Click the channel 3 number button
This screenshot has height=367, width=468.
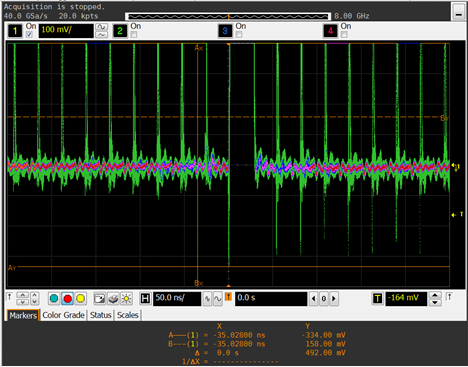pyautogui.click(x=225, y=31)
